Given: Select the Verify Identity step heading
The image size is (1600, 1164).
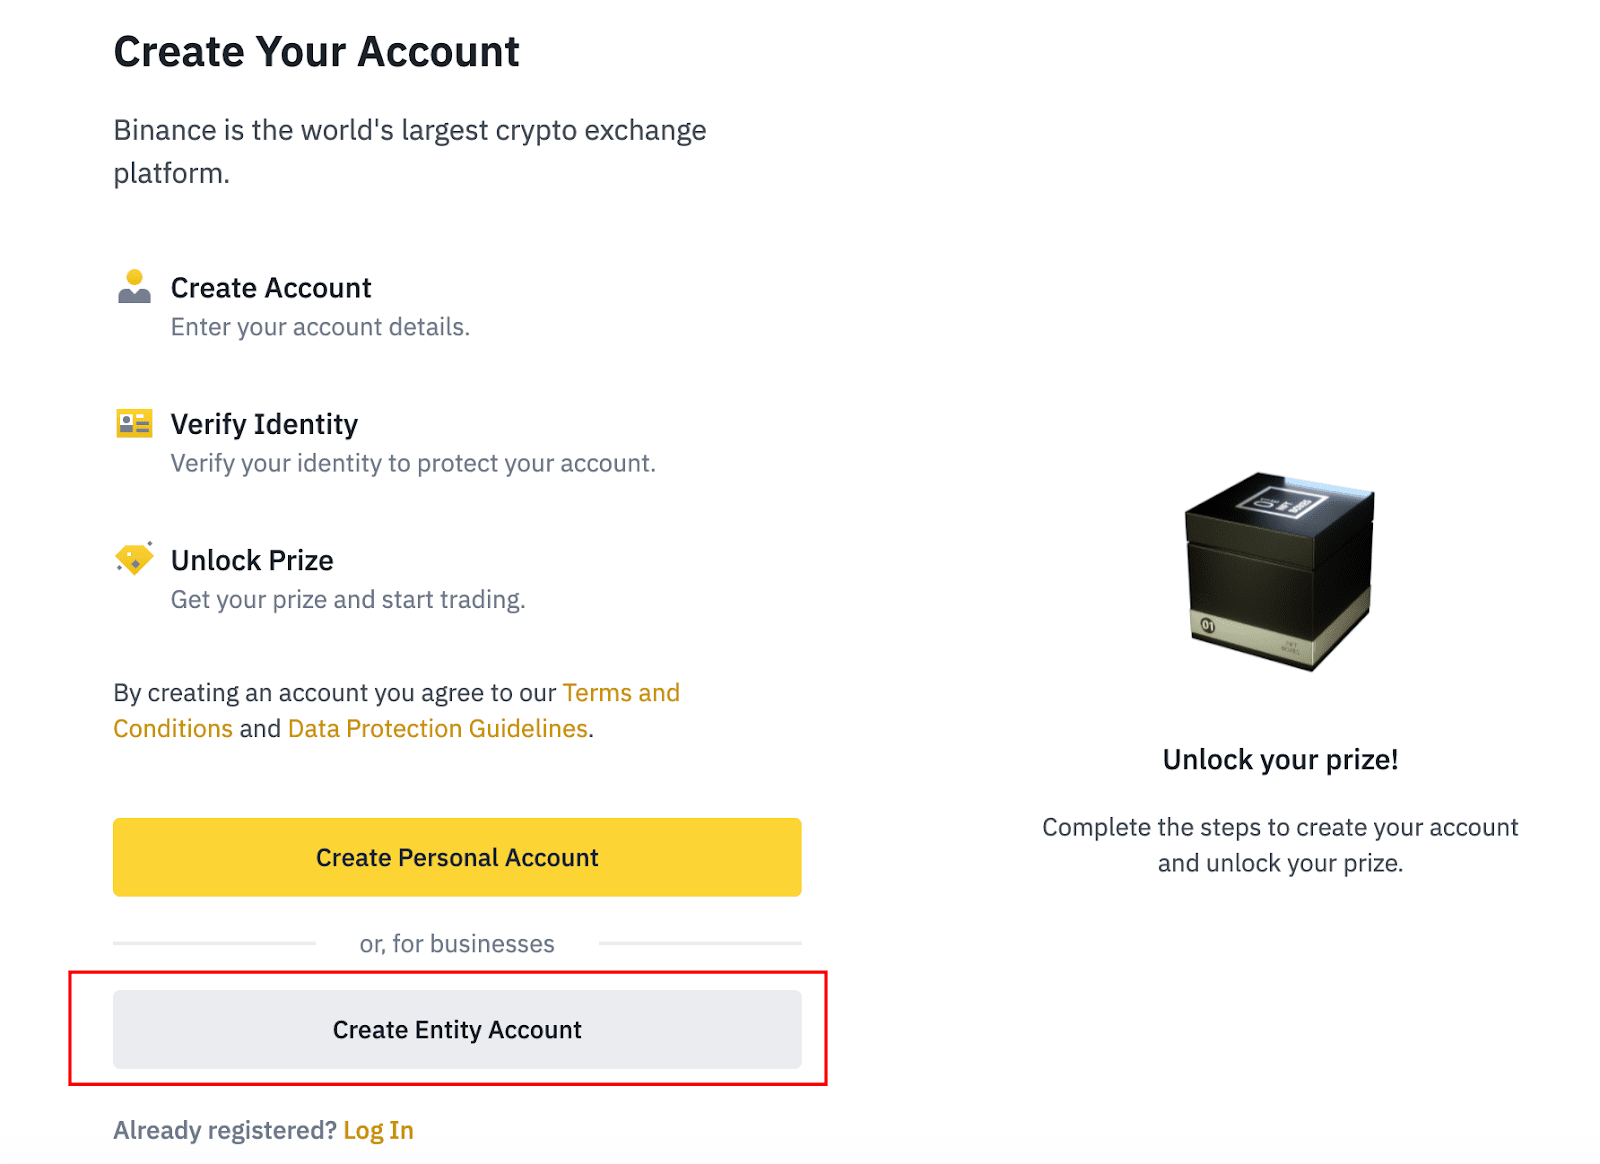Looking at the screenshot, I should (264, 424).
